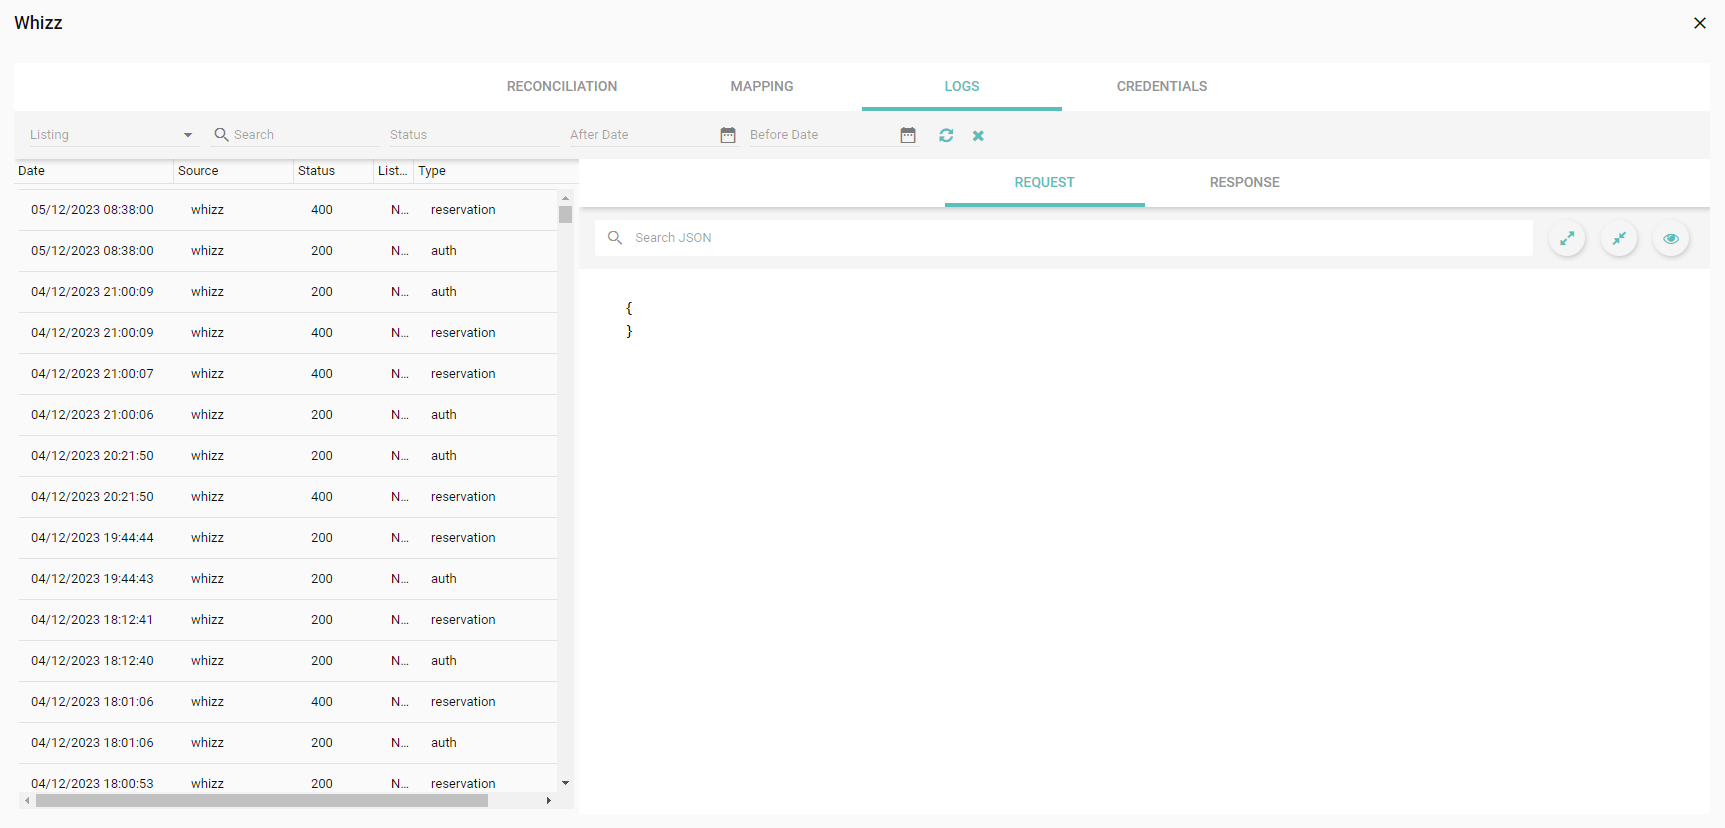Close the Whizz dialog
This screenshot has height=828, width=1725.
1699,23
